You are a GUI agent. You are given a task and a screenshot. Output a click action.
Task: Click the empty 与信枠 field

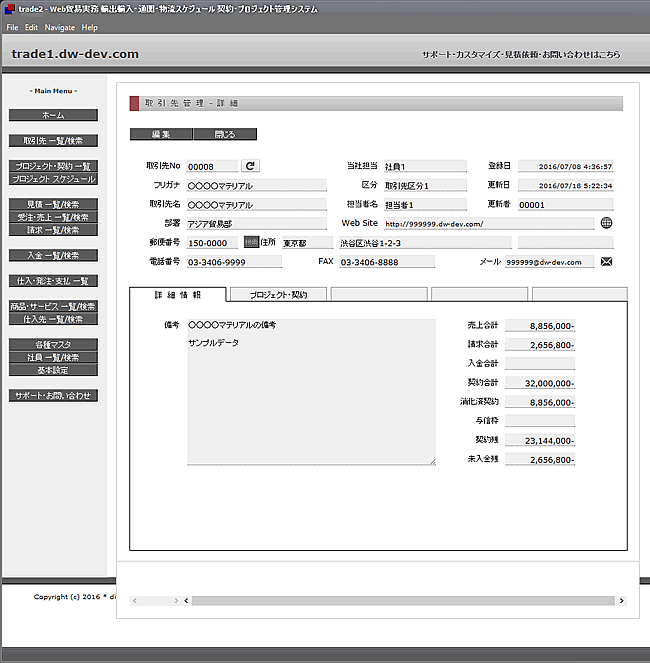pos(540,420)
